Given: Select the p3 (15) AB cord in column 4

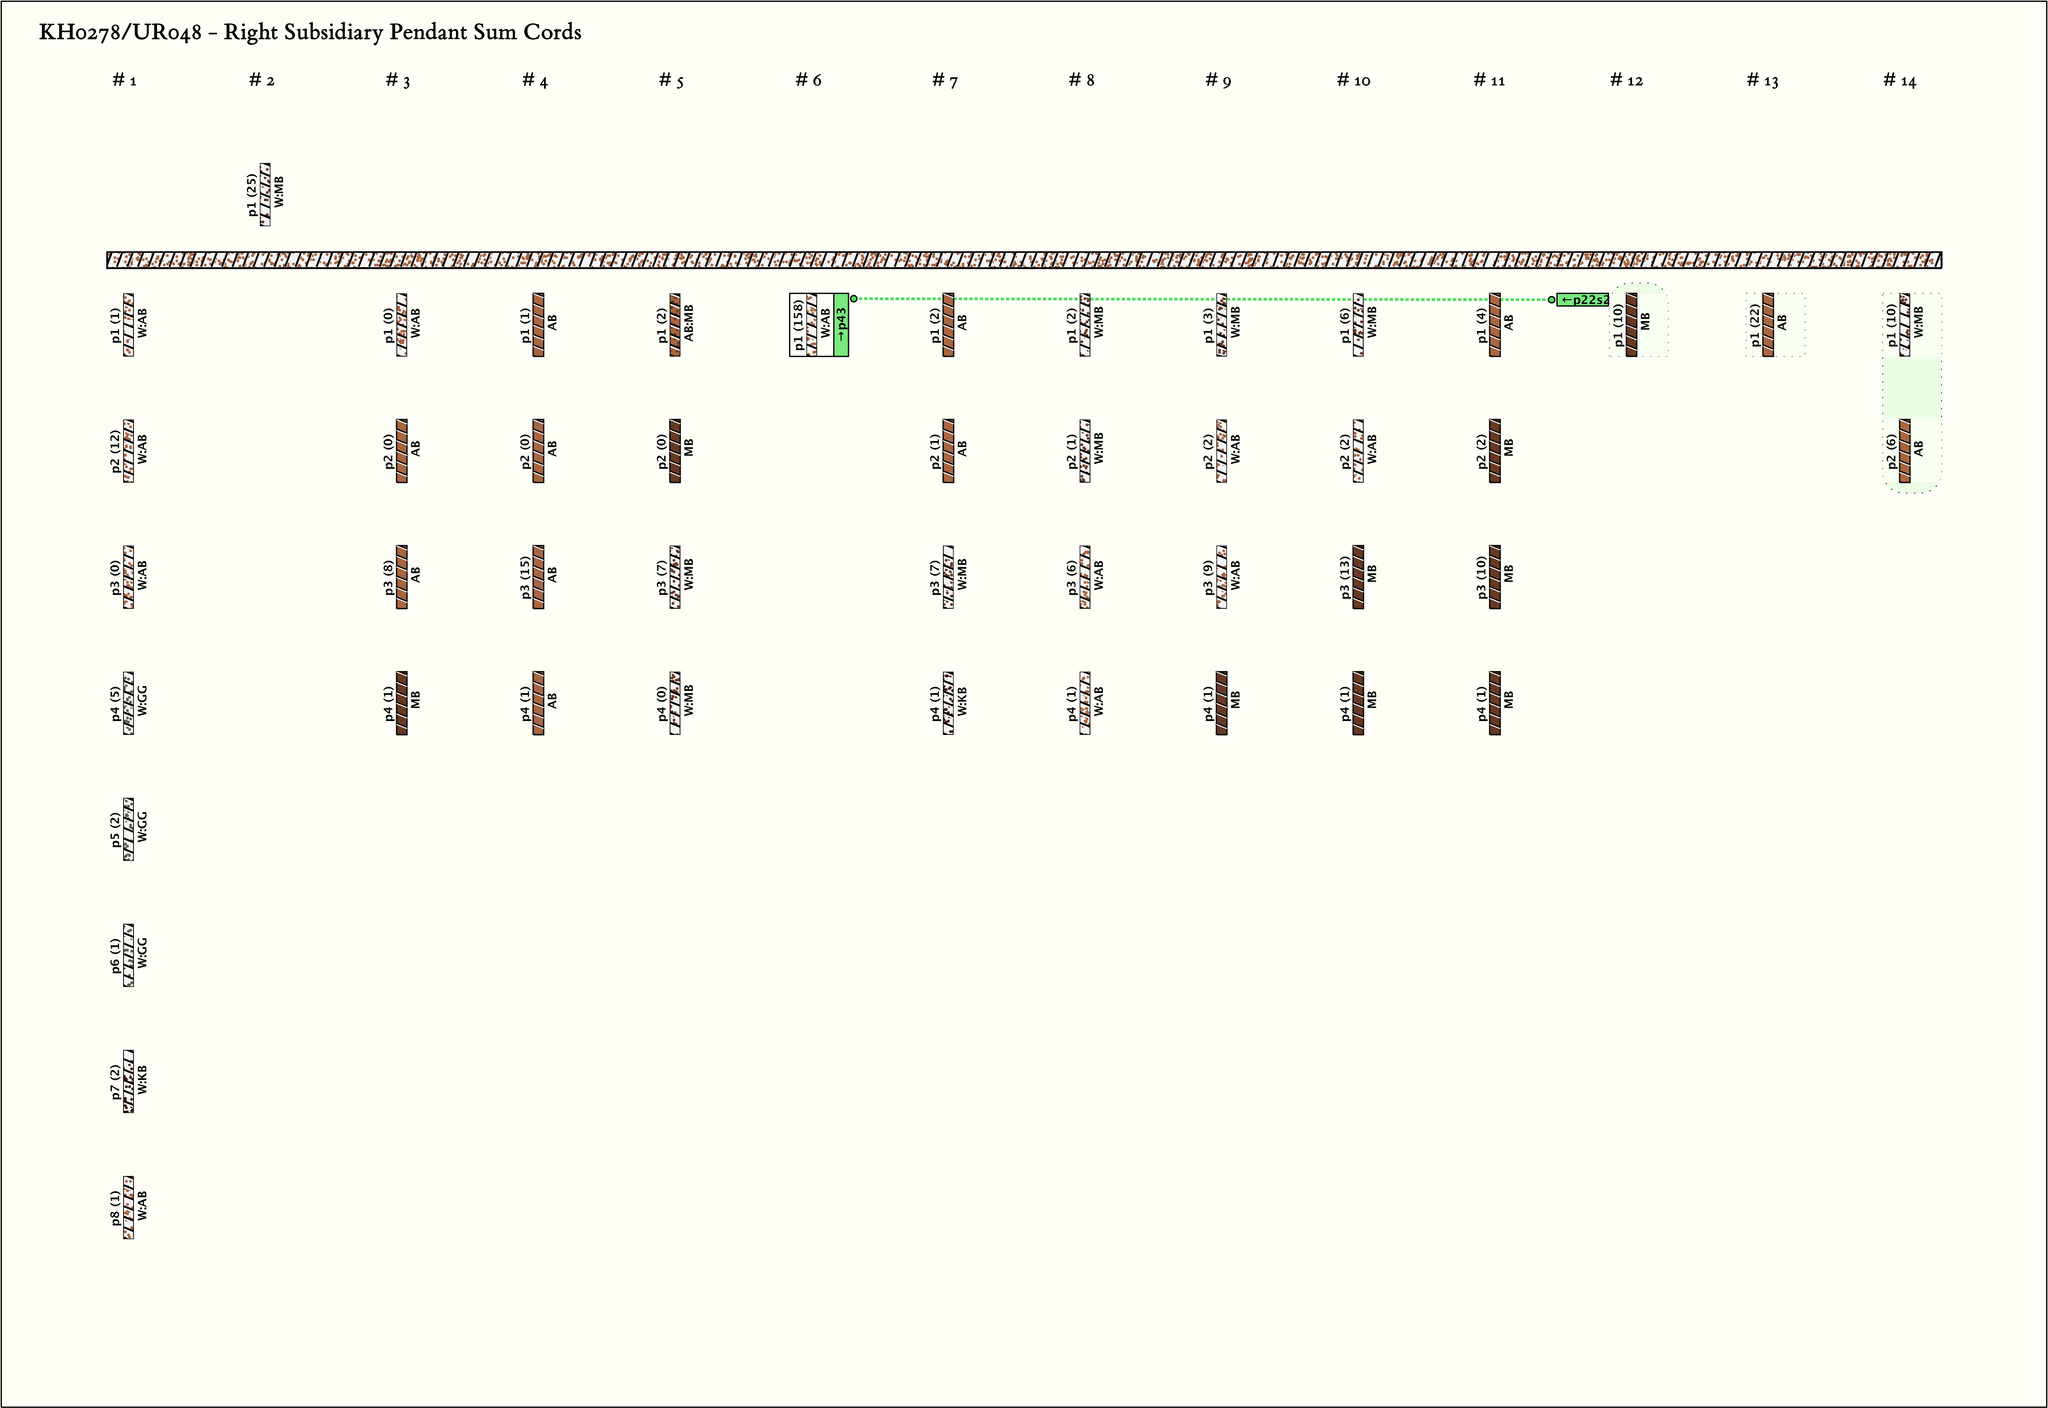Looking at the screenshot, I should tap(538, 577).
